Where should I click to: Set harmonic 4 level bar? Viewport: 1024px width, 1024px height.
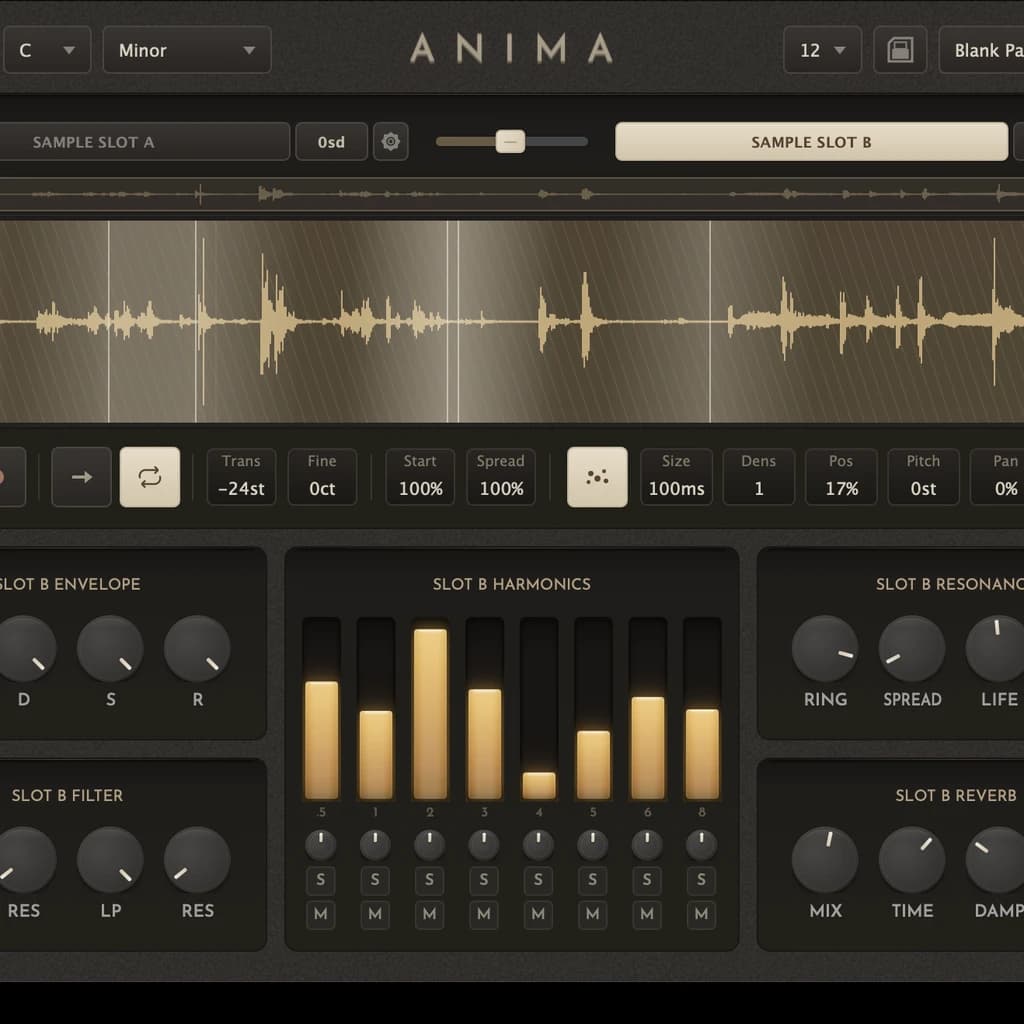539,709
